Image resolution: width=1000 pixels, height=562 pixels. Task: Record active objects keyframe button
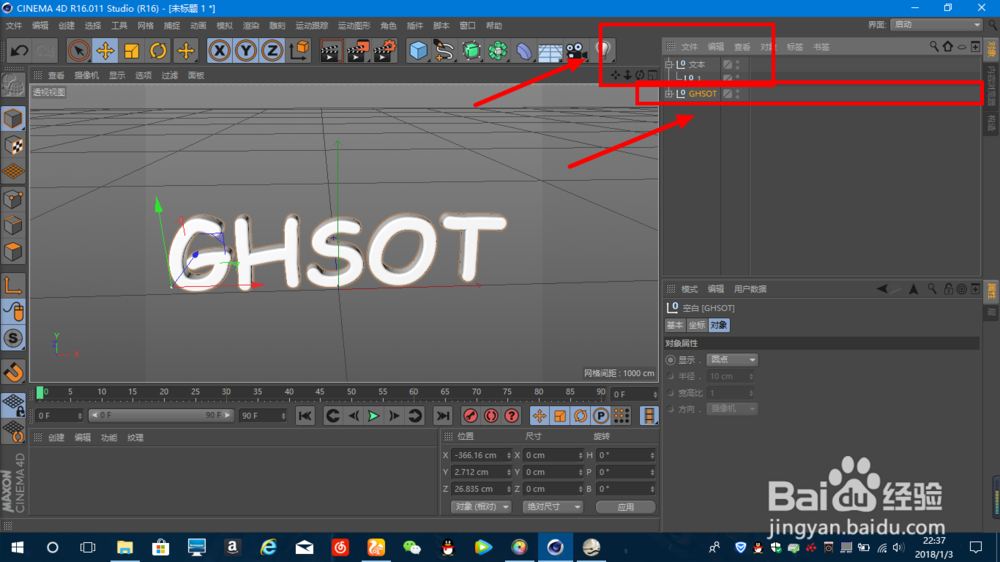(471, 416)
